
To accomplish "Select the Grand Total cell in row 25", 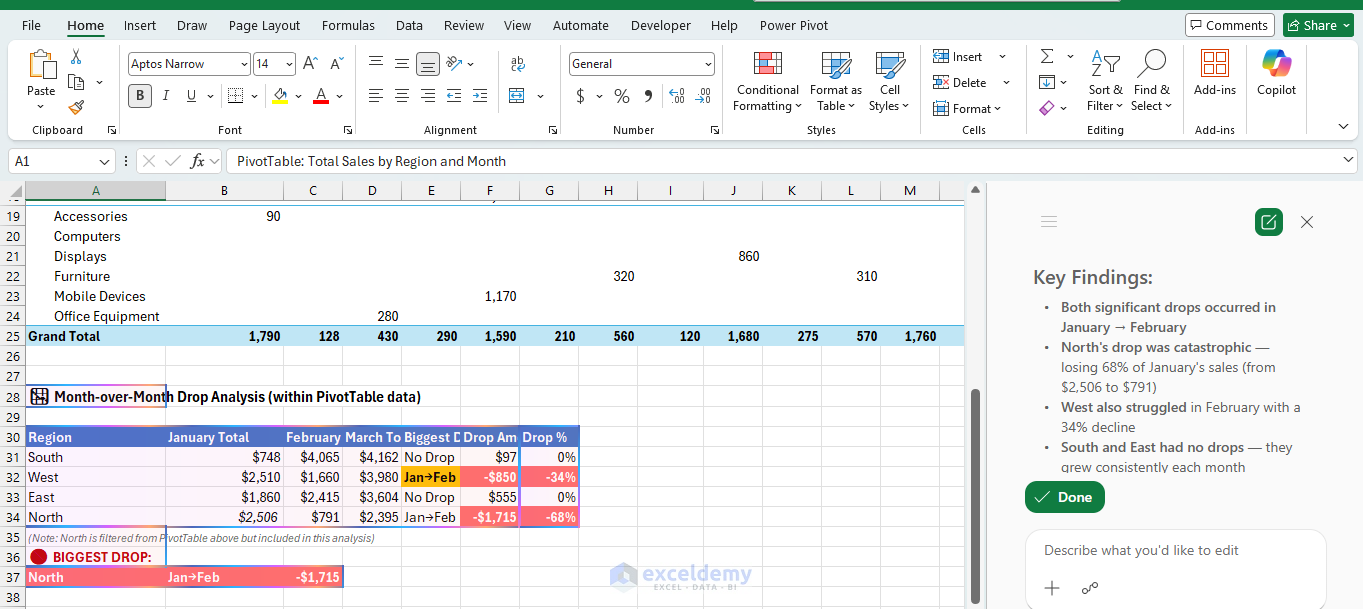I will tap(96, 337).
